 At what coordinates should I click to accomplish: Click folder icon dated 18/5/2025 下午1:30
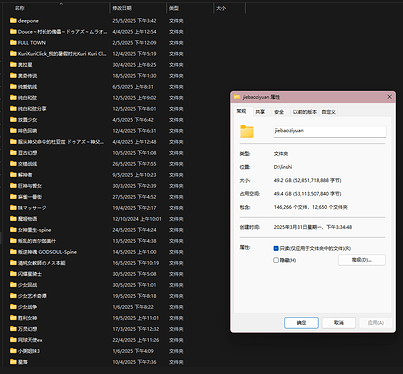click(x=13, y=76)
